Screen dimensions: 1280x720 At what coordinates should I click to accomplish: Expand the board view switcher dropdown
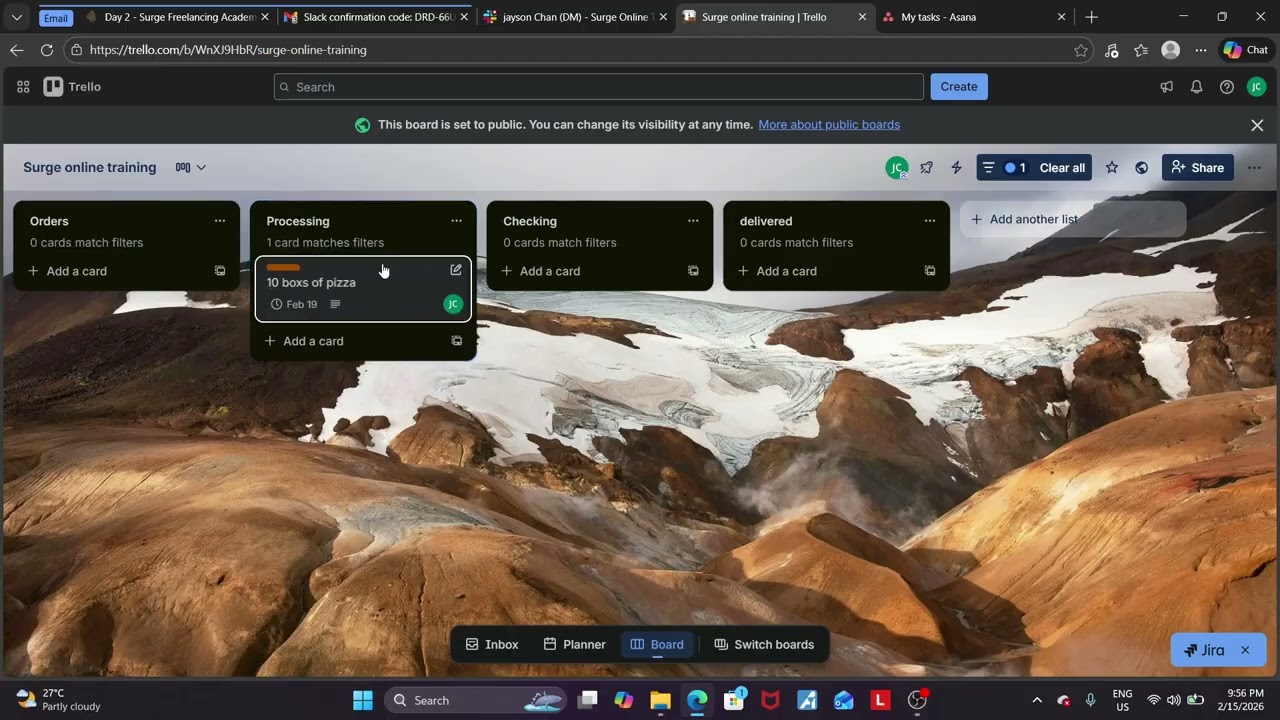191,168
